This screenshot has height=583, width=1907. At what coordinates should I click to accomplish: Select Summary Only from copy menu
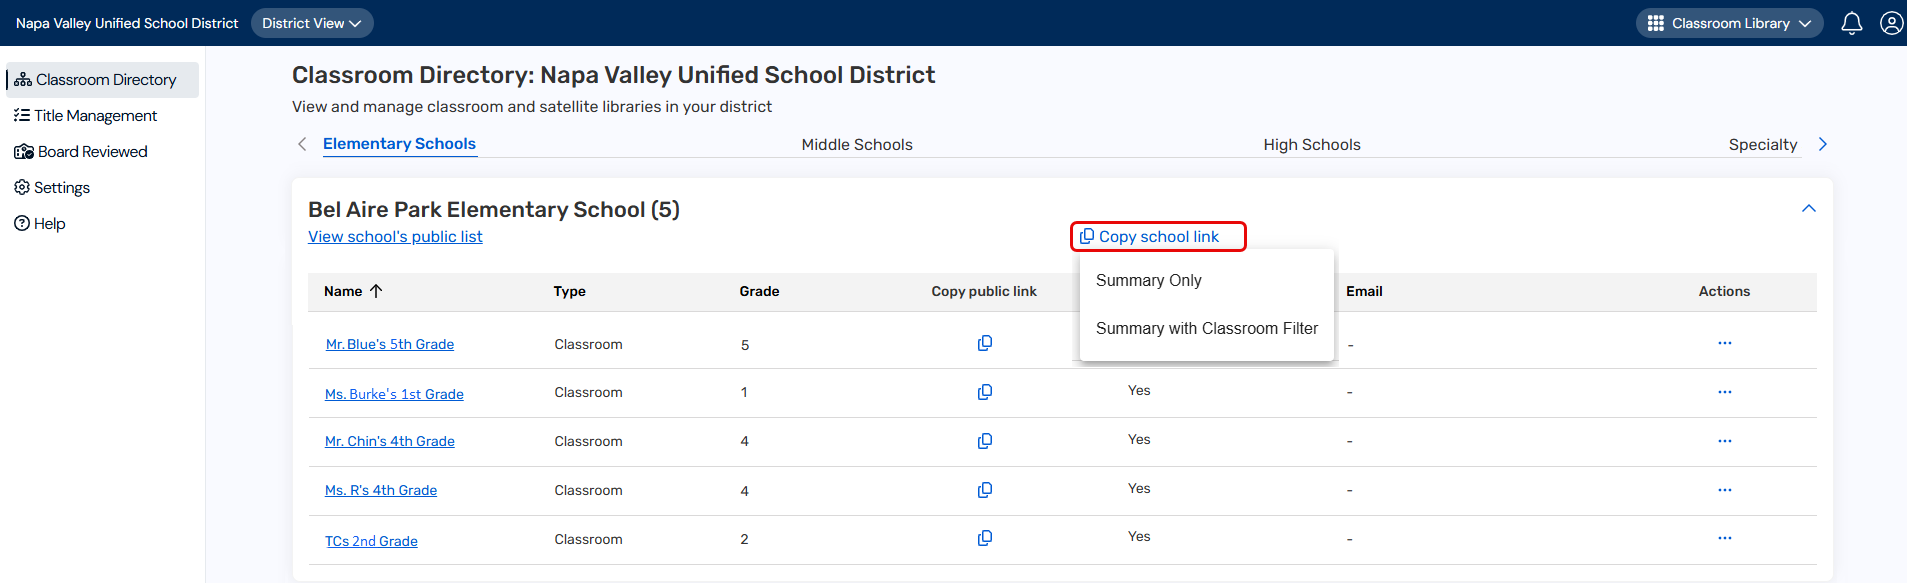point(1148,281)
